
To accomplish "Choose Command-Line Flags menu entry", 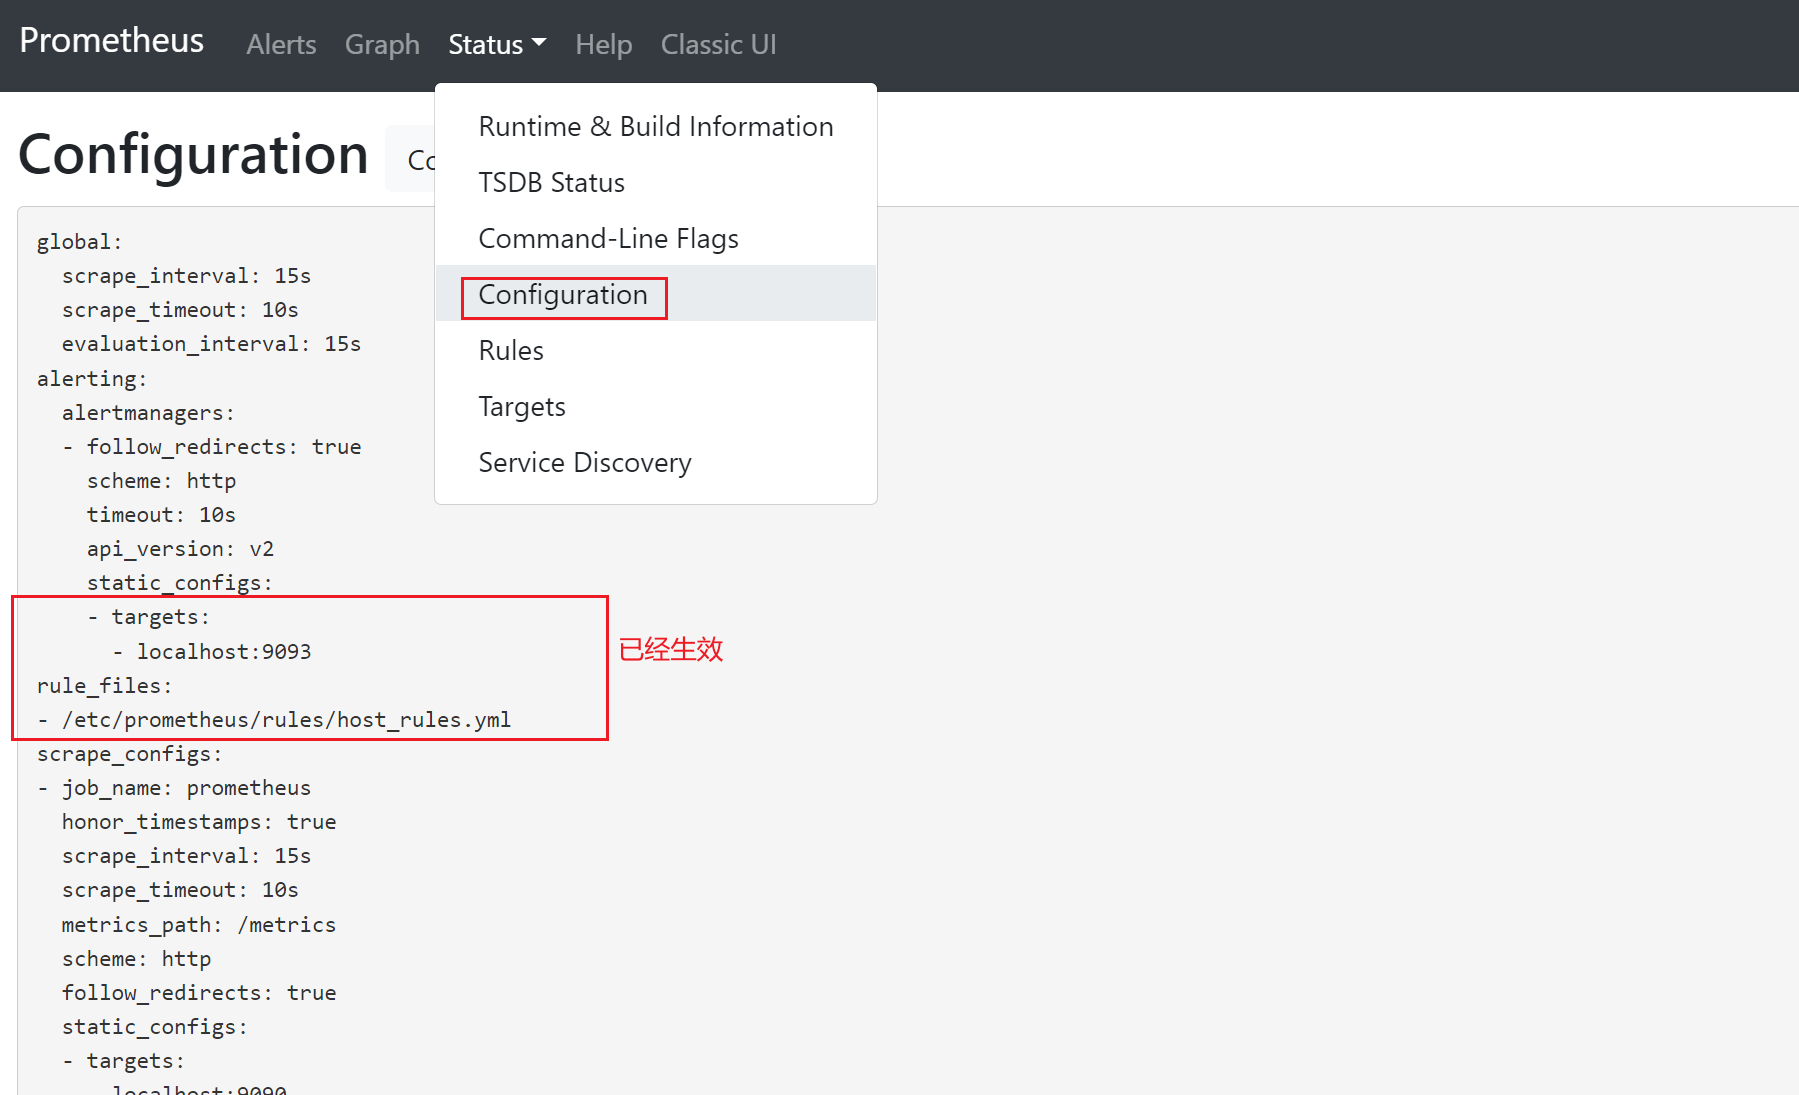I will pyautogui.click(x=656, y=239).
